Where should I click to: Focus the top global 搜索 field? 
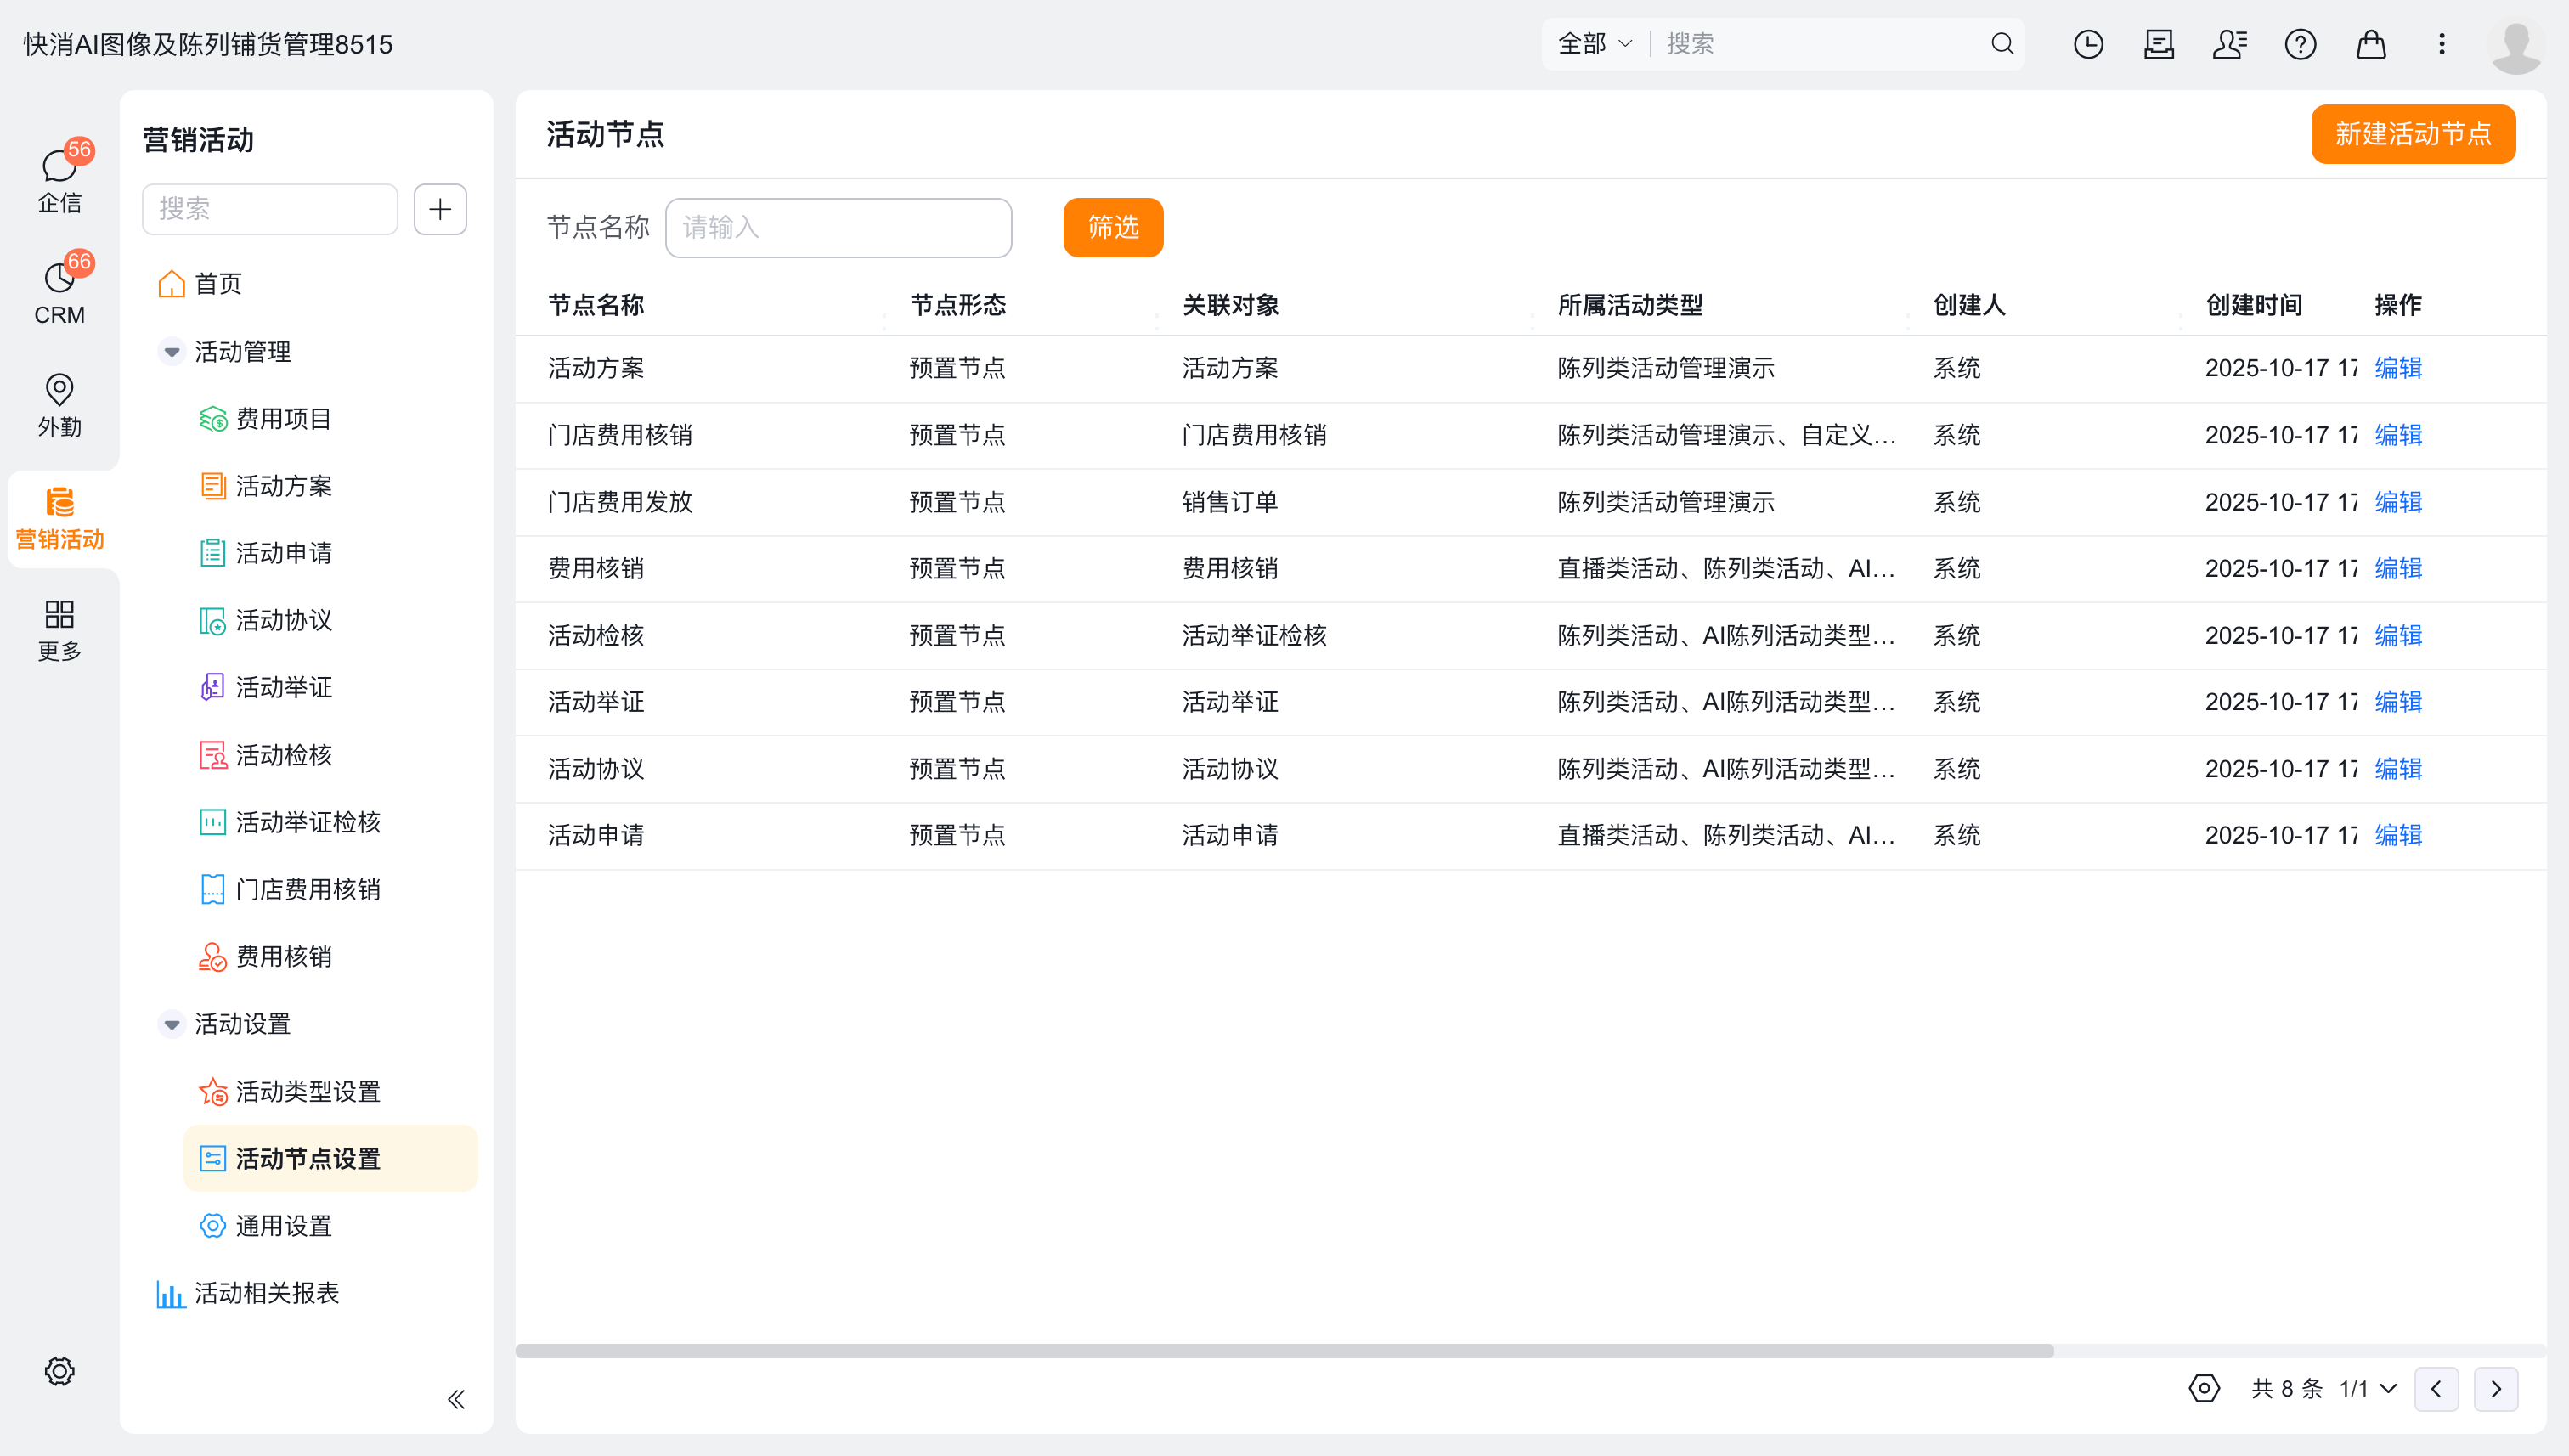(x=1820, y=44)
